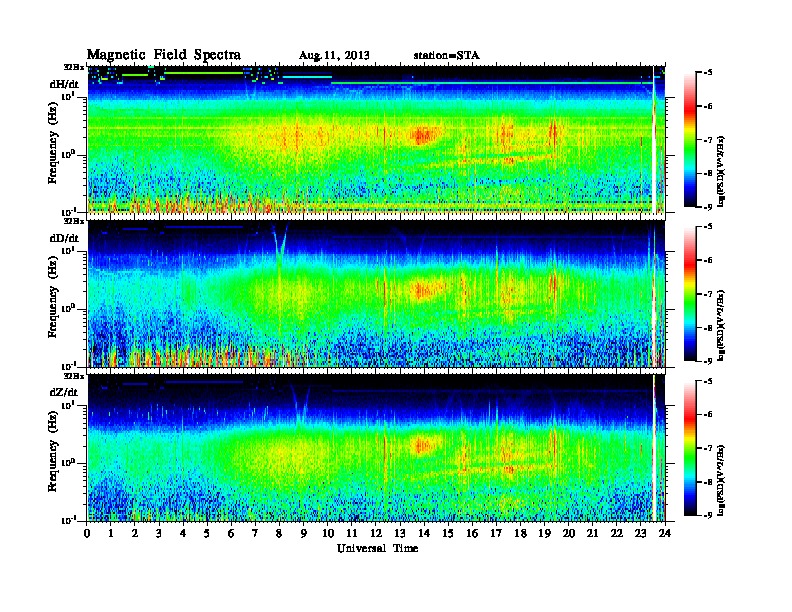Click hour 10 on Universal Time axis

(328, 533)
